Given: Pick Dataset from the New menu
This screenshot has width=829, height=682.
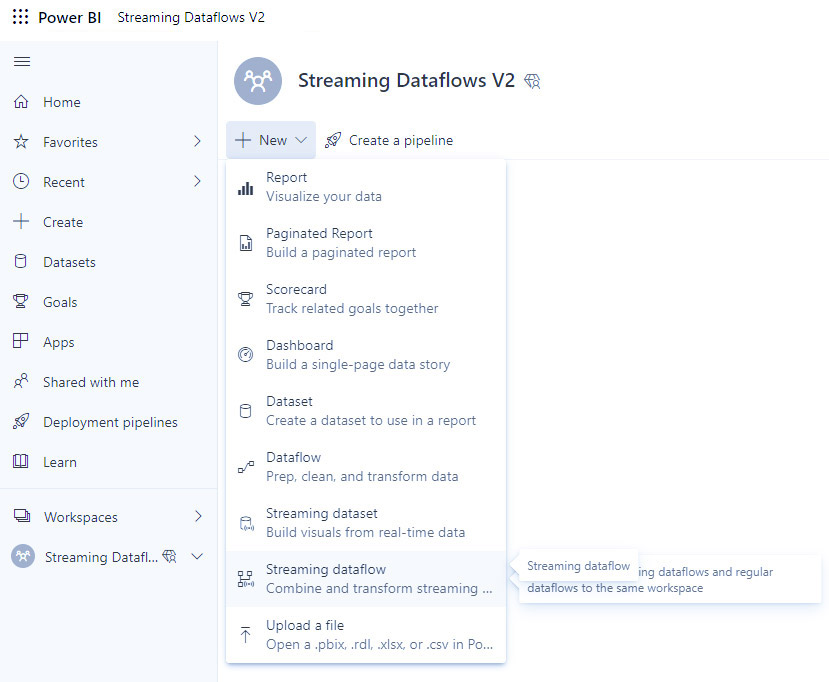Looking at the screenshot, I should [x=366, y=411].
